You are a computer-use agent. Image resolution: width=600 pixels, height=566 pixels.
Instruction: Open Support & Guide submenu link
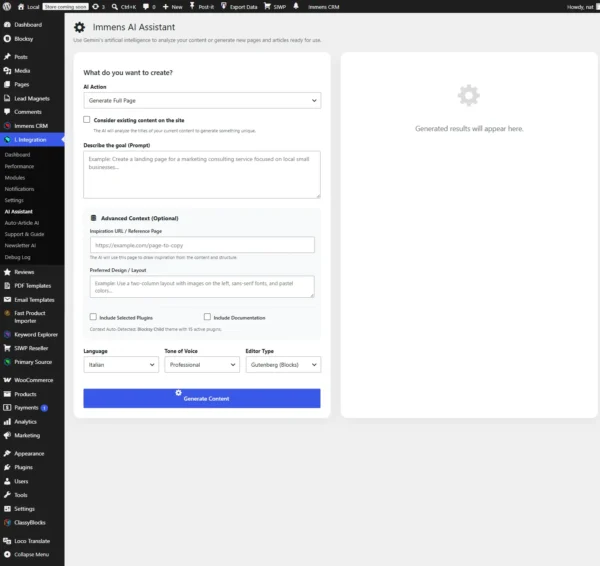24,234
